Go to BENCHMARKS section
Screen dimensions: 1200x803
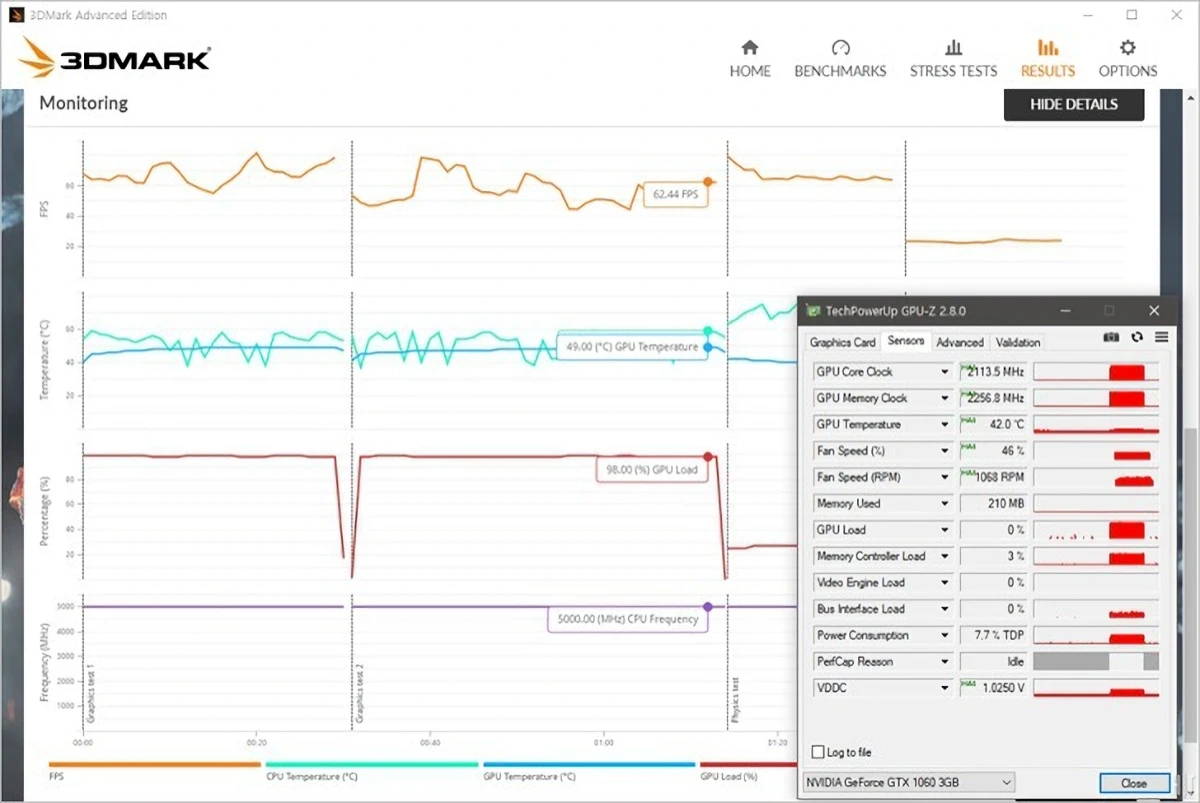(840, 59)
